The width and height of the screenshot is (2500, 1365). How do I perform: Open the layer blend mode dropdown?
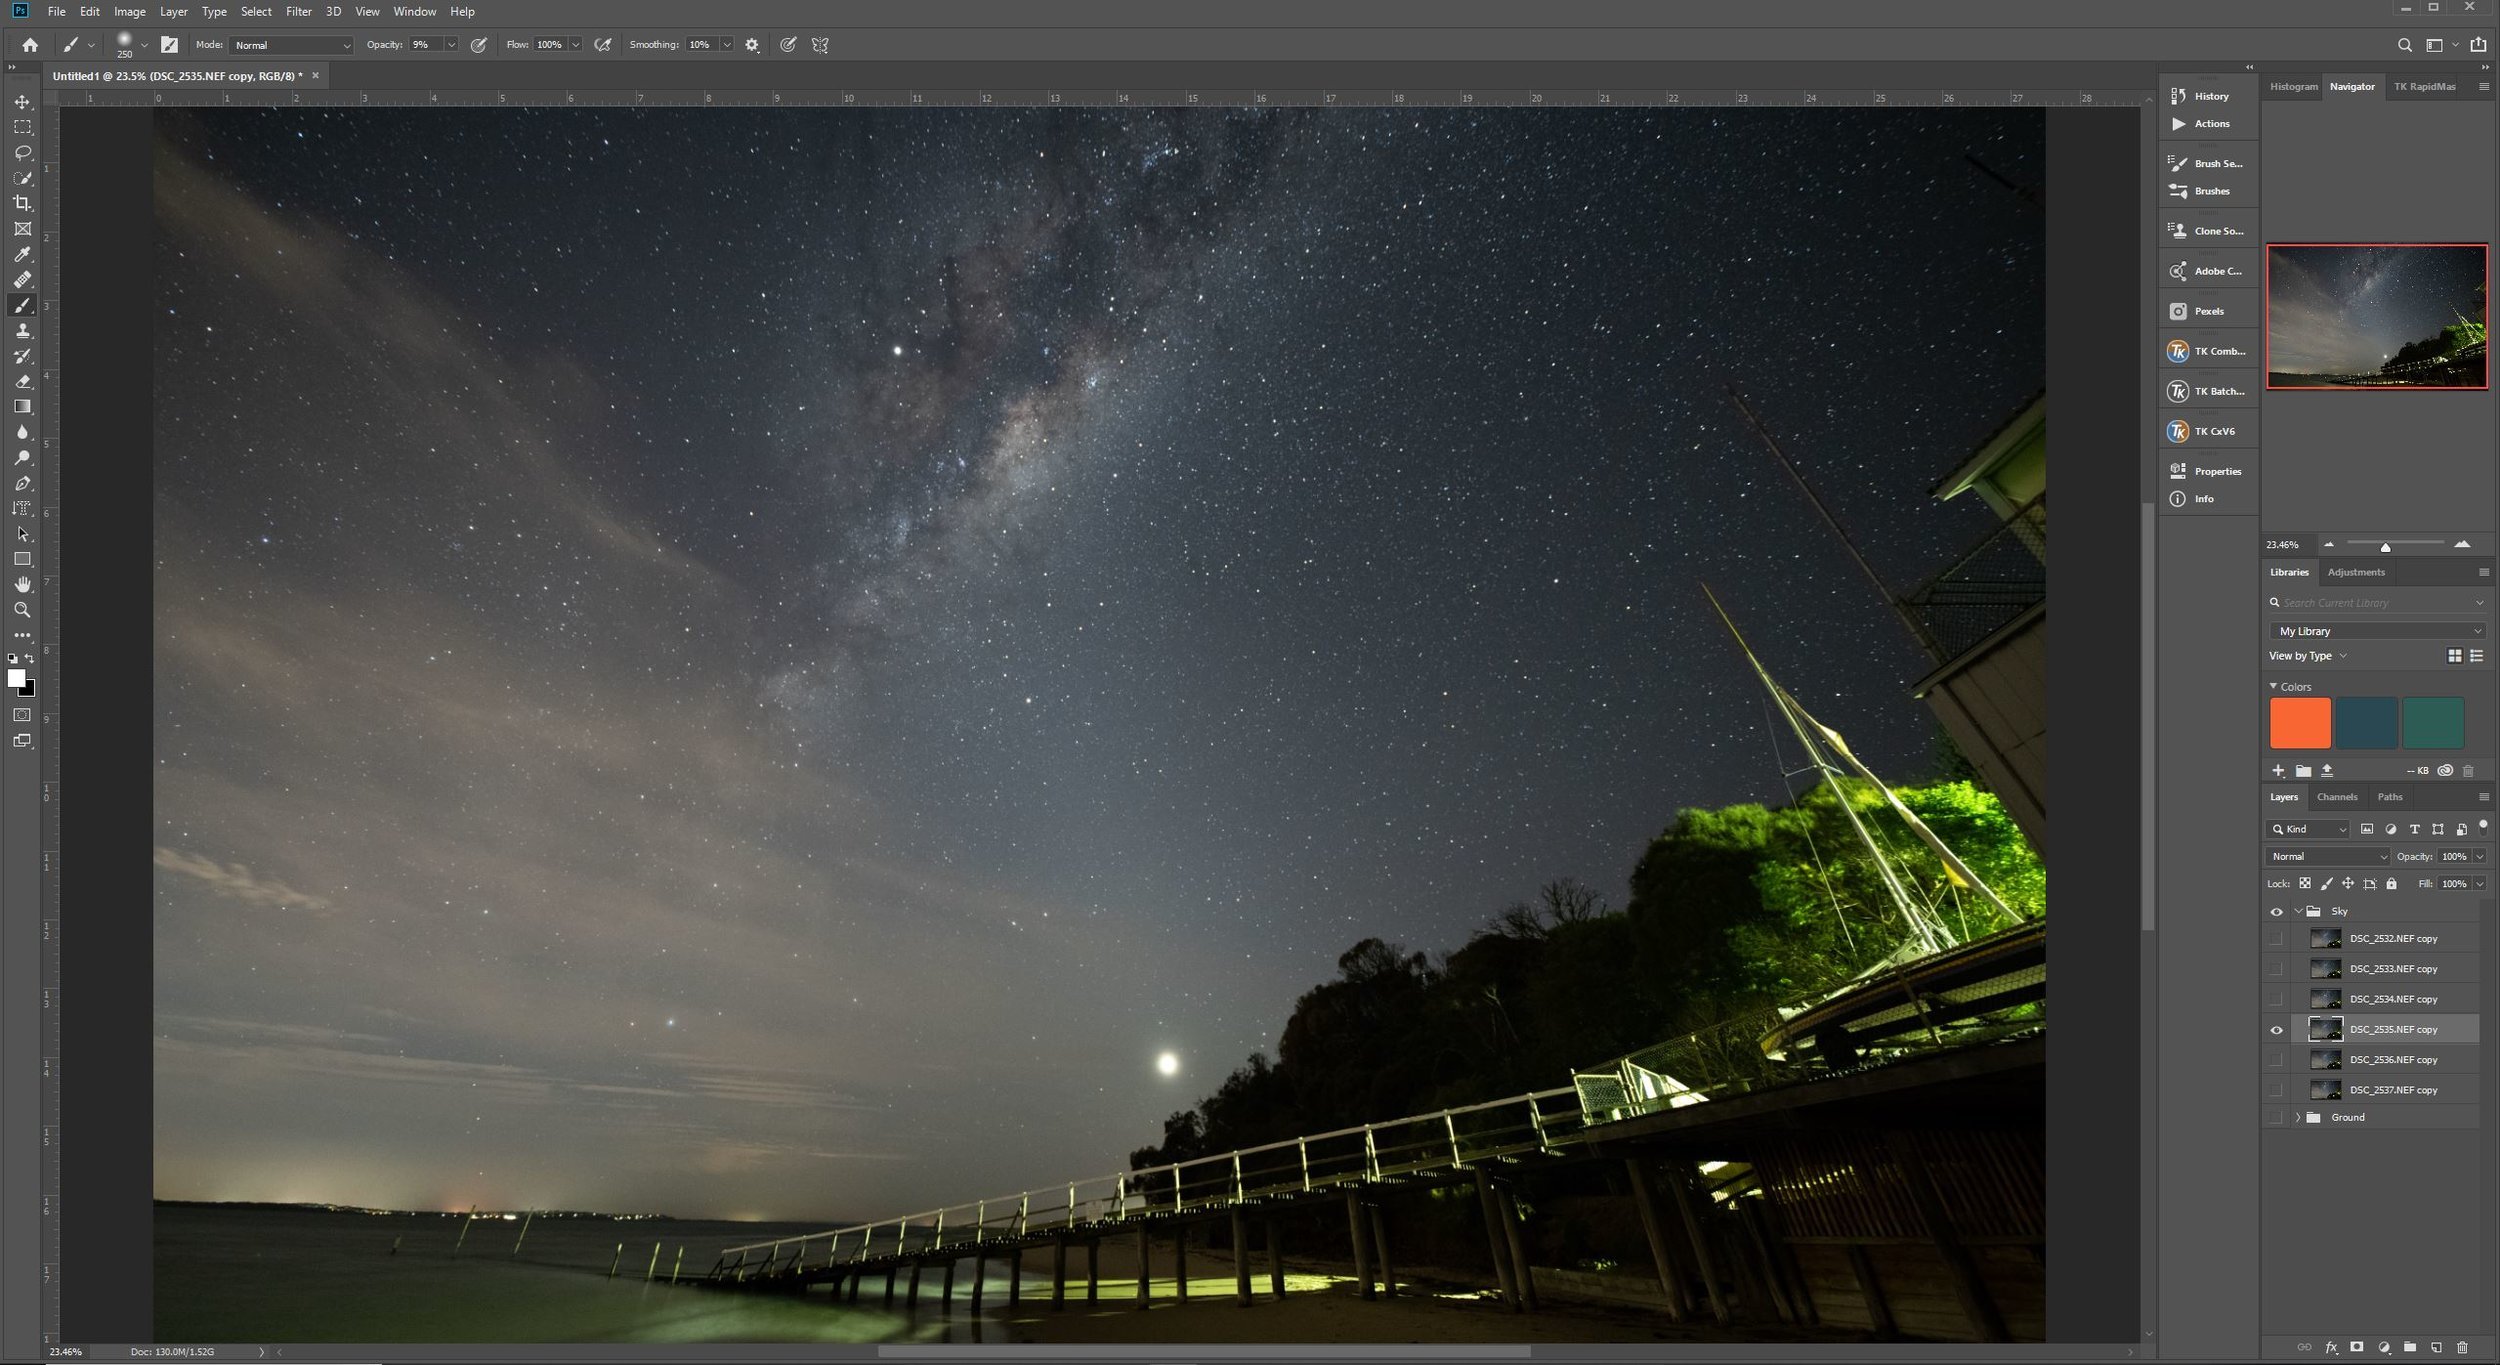pyautogui.click(x=2328, y=857)
